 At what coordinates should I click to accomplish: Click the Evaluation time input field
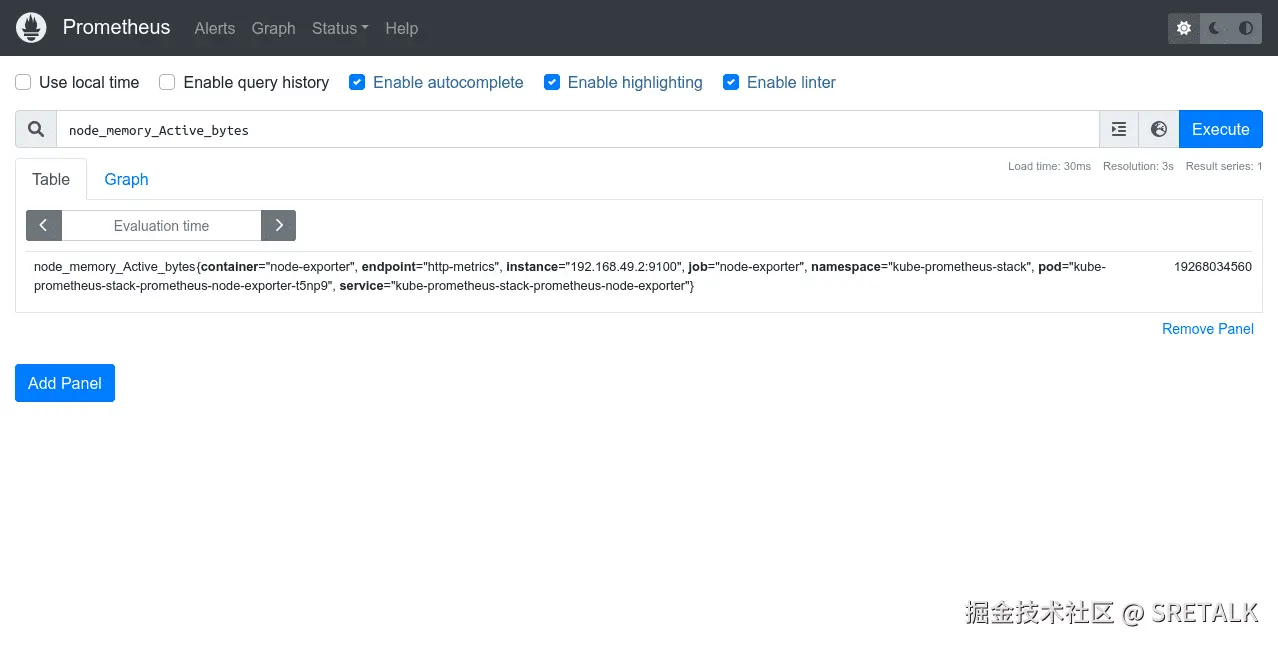tap(161, 226)
